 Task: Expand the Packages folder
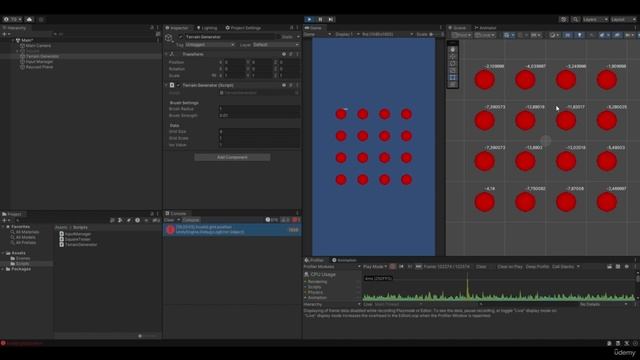(3, 269)
